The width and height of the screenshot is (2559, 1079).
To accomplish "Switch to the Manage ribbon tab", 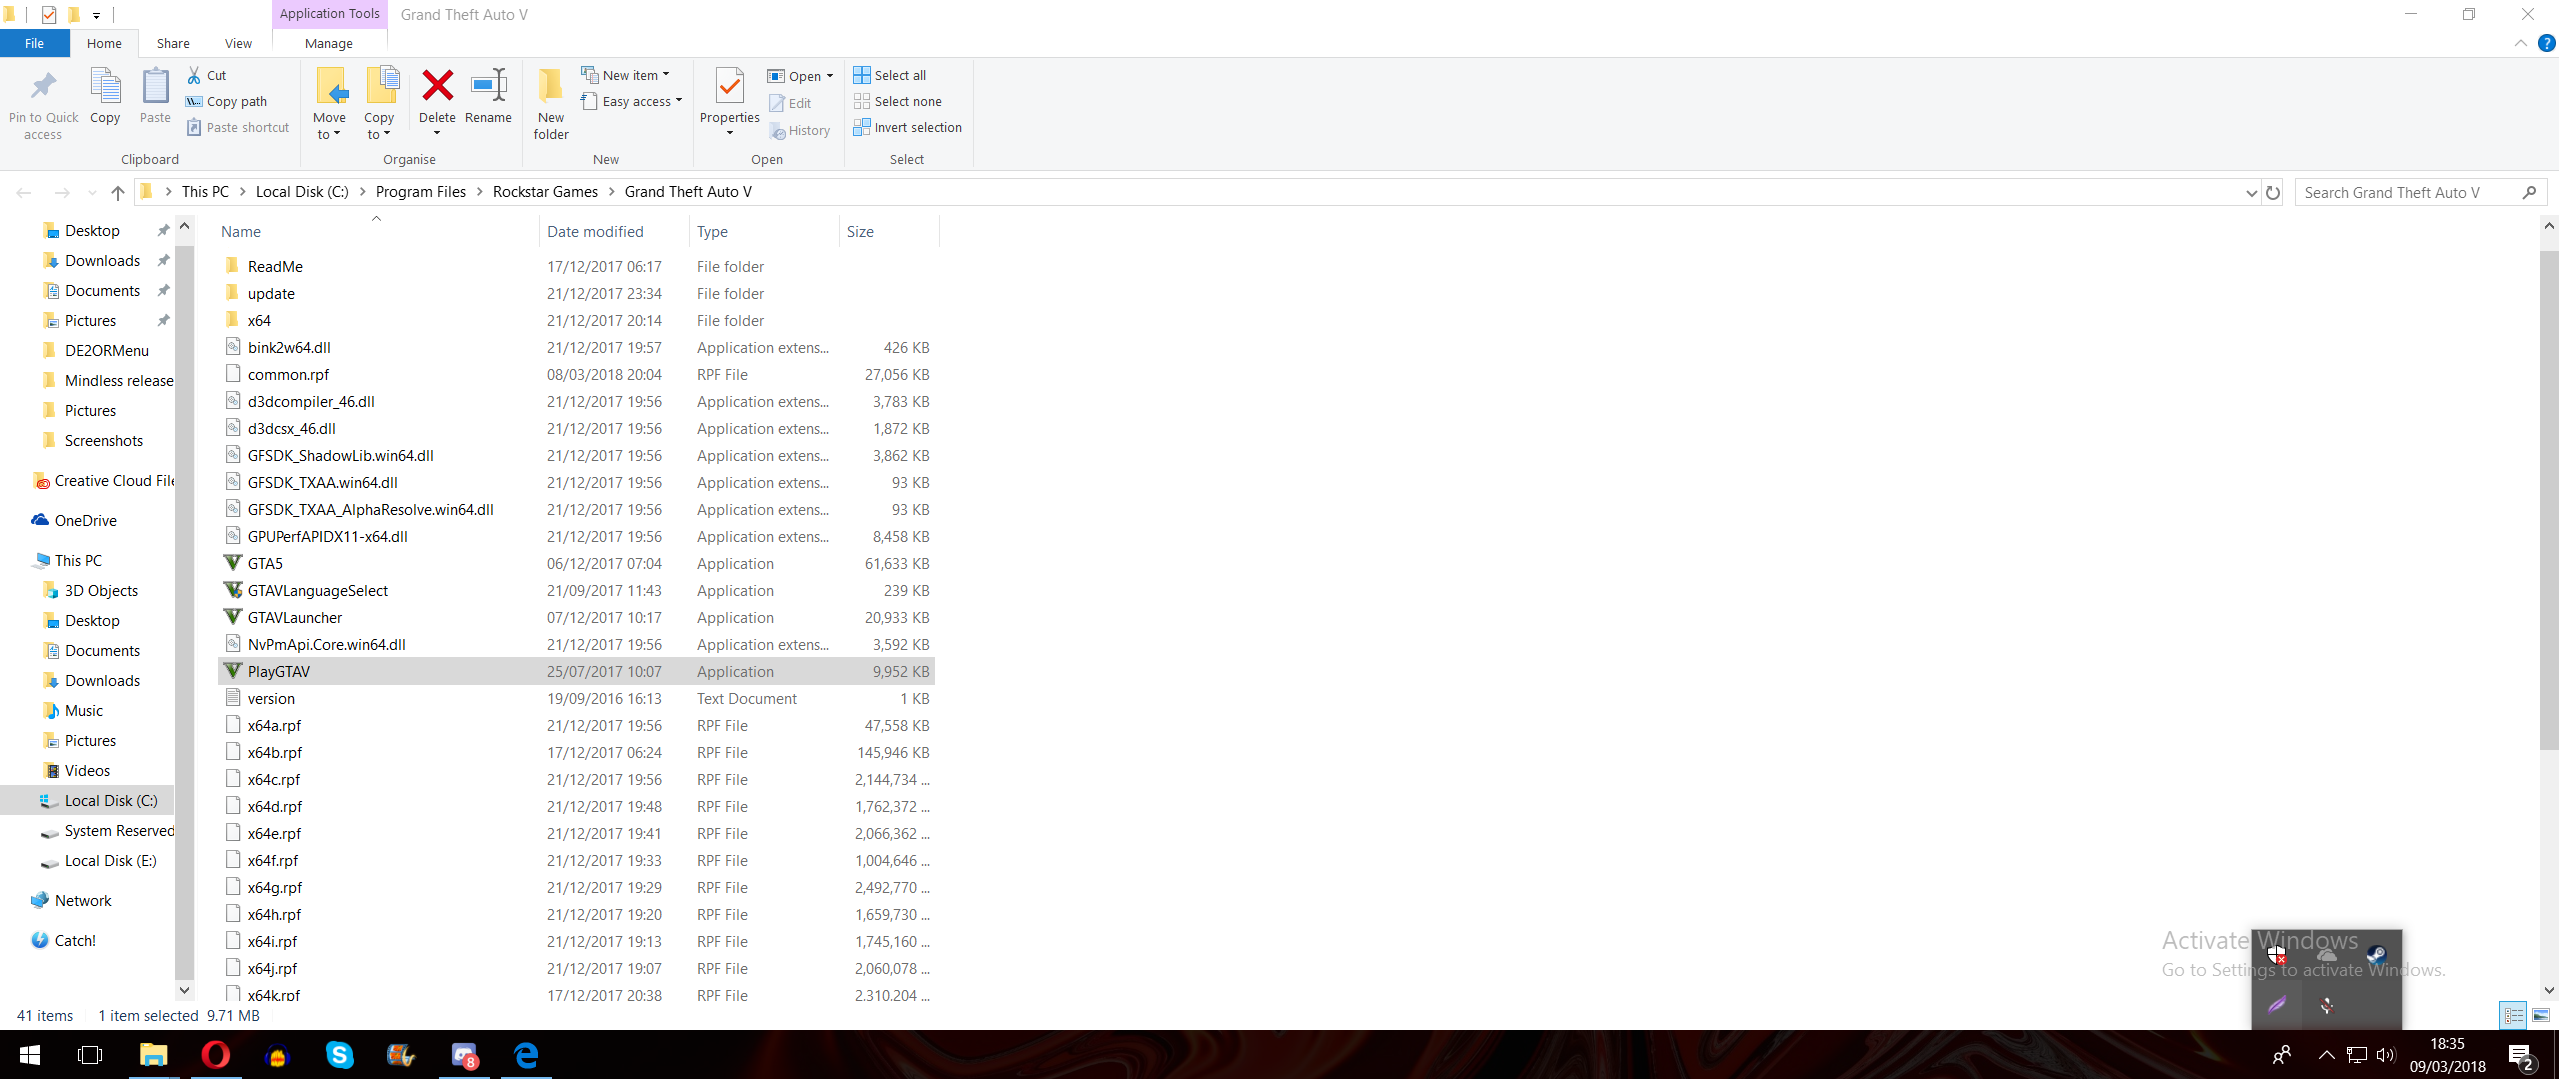I will click(328, 43).
